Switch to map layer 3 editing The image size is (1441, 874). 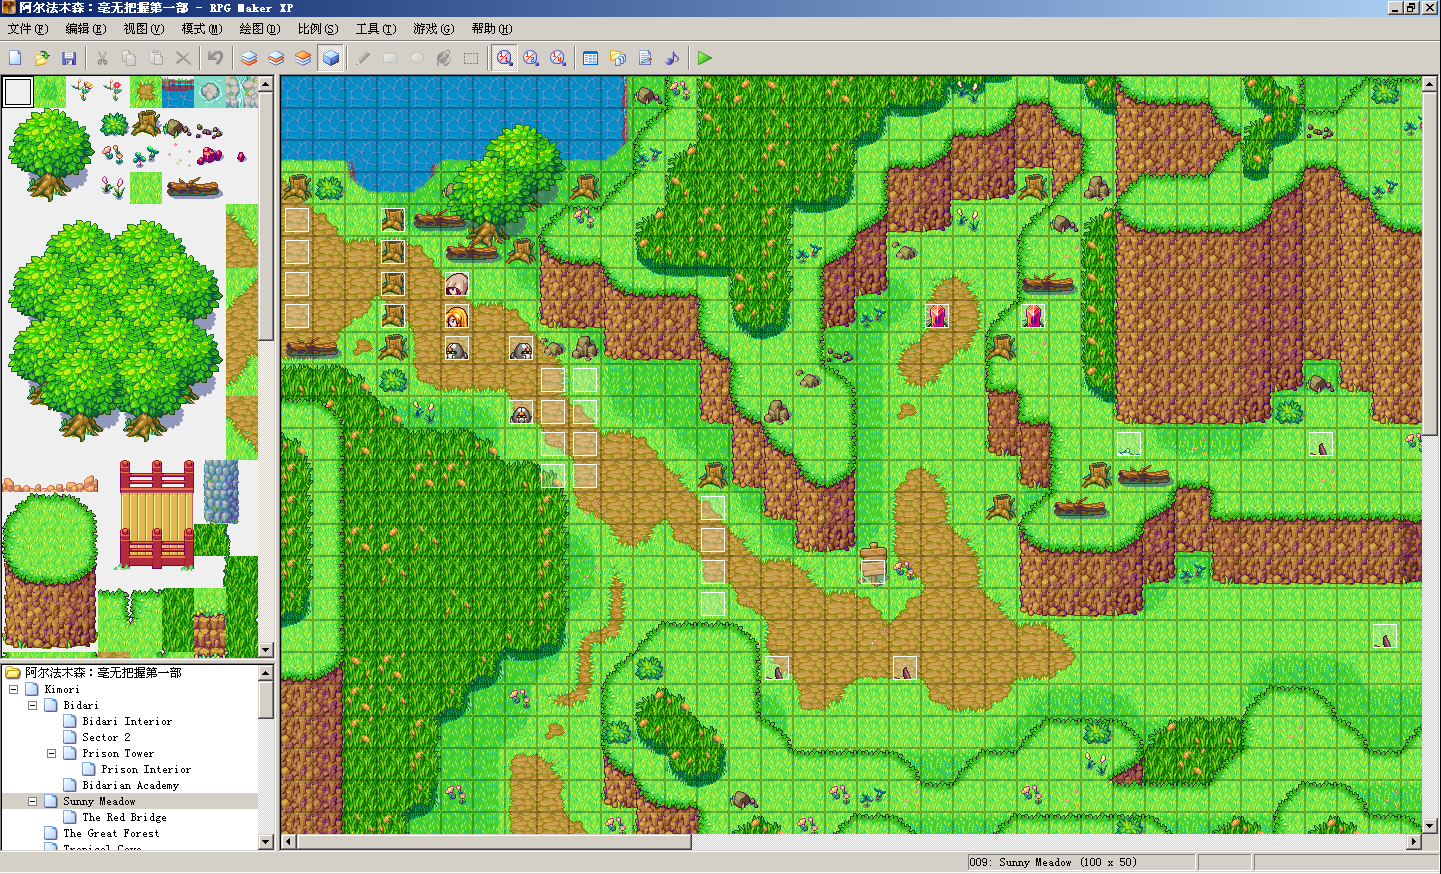pos(303,58)
